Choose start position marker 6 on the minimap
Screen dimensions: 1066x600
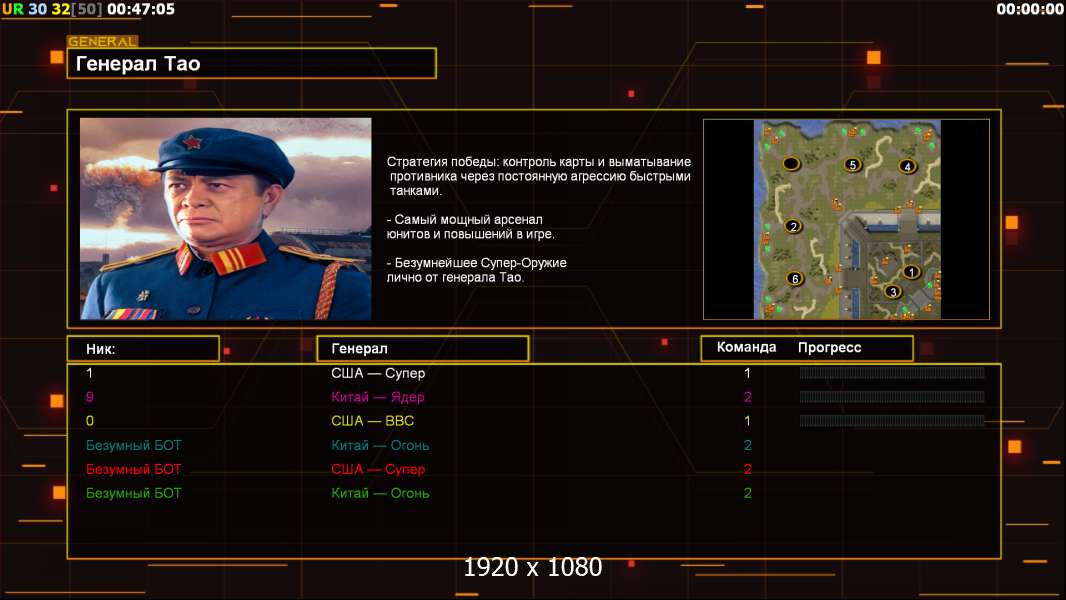point(794,279)
